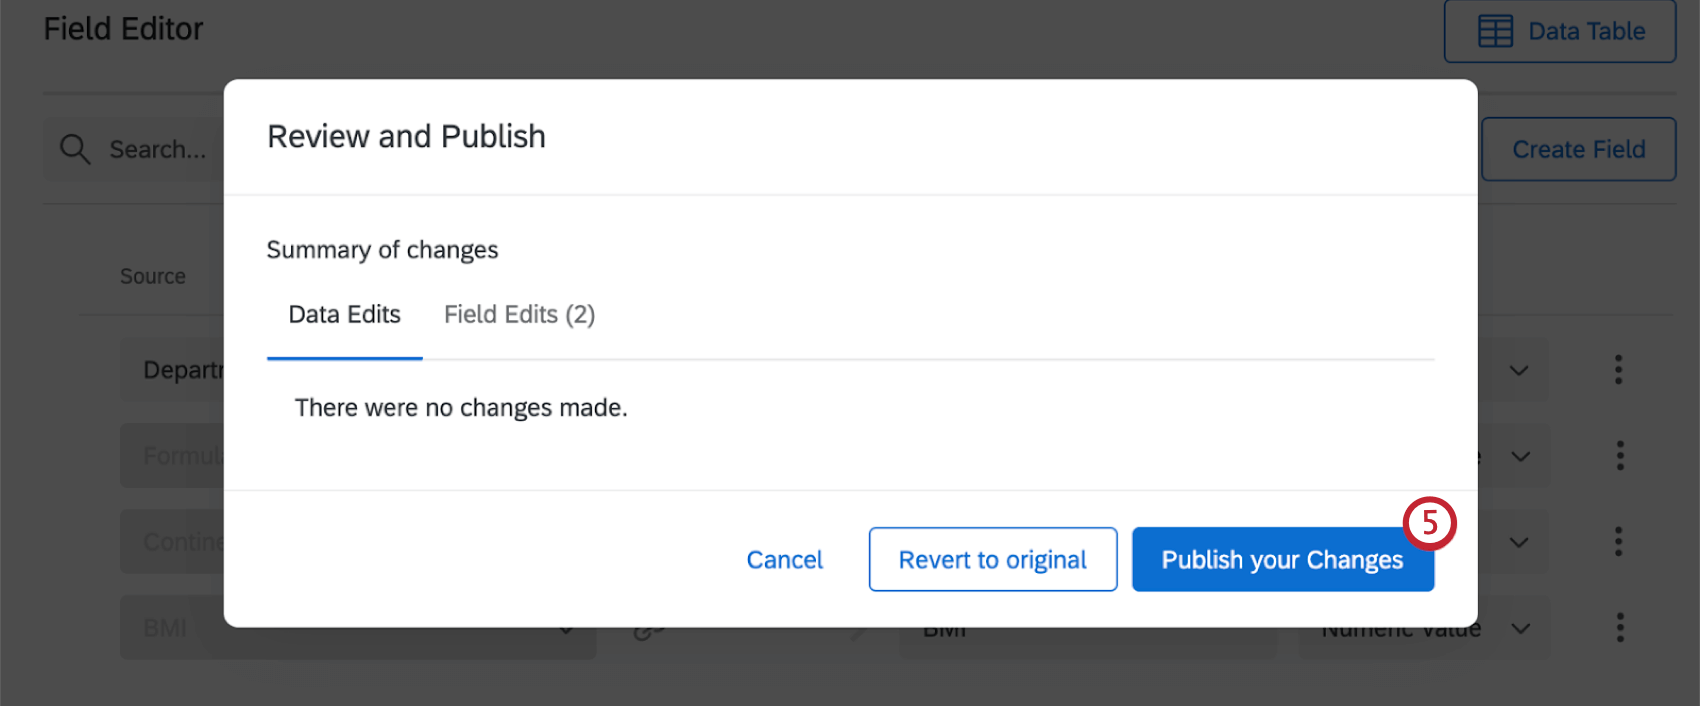Open three-dot menu for BMI row
Screen dimensions: 1700x706
1619,628
